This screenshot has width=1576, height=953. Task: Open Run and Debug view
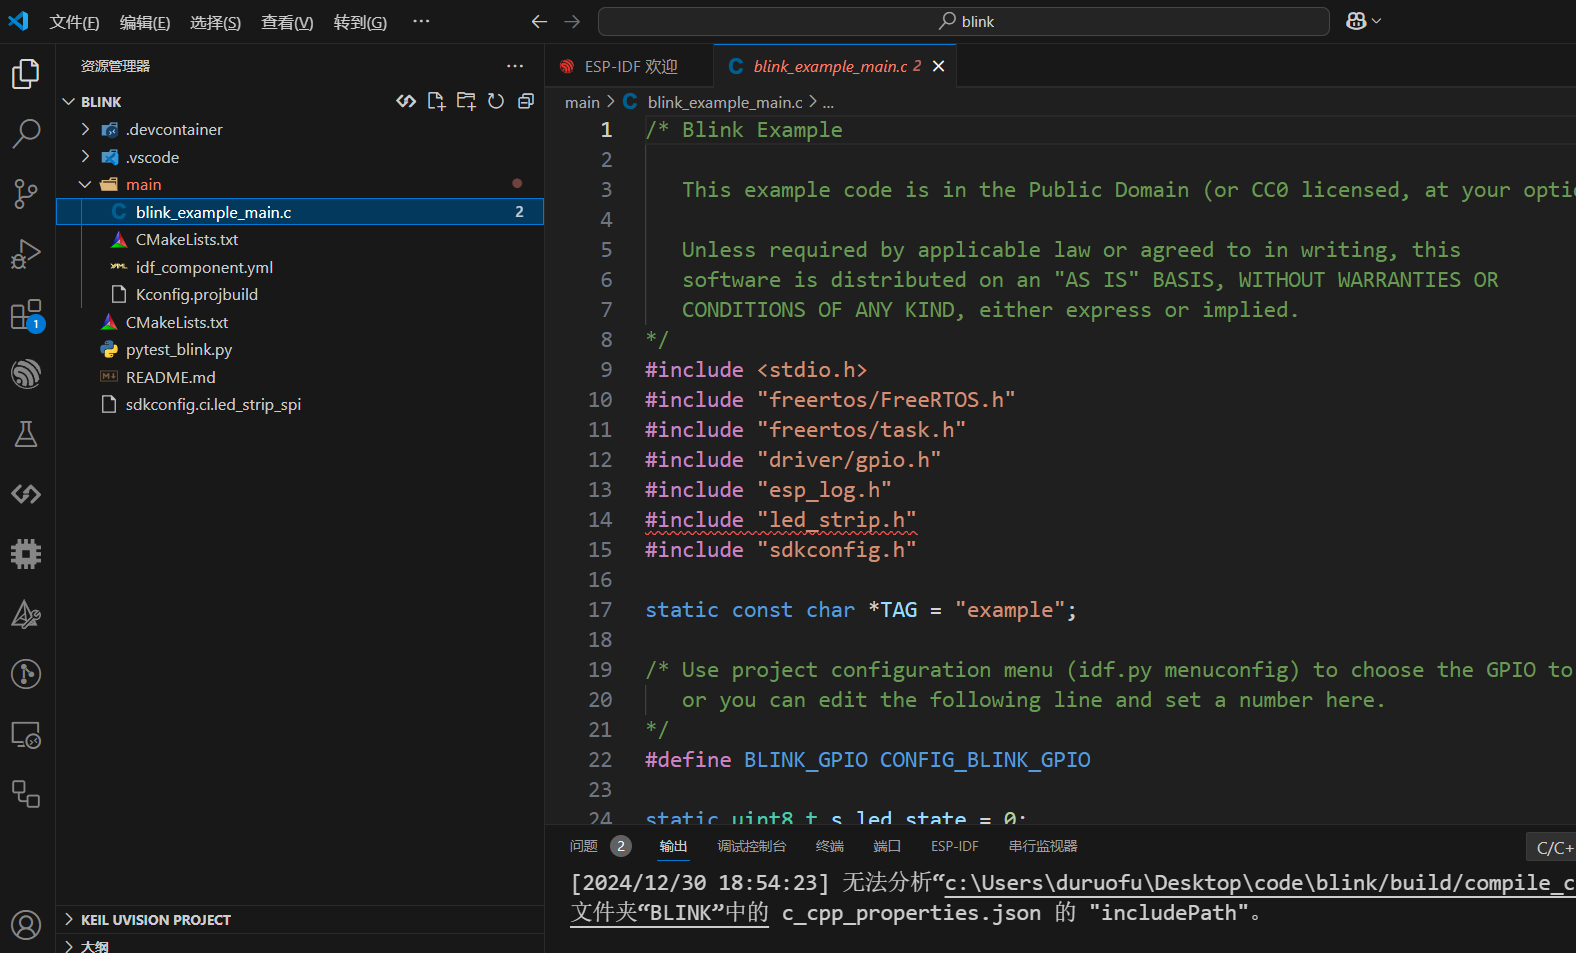coord(26,254)
